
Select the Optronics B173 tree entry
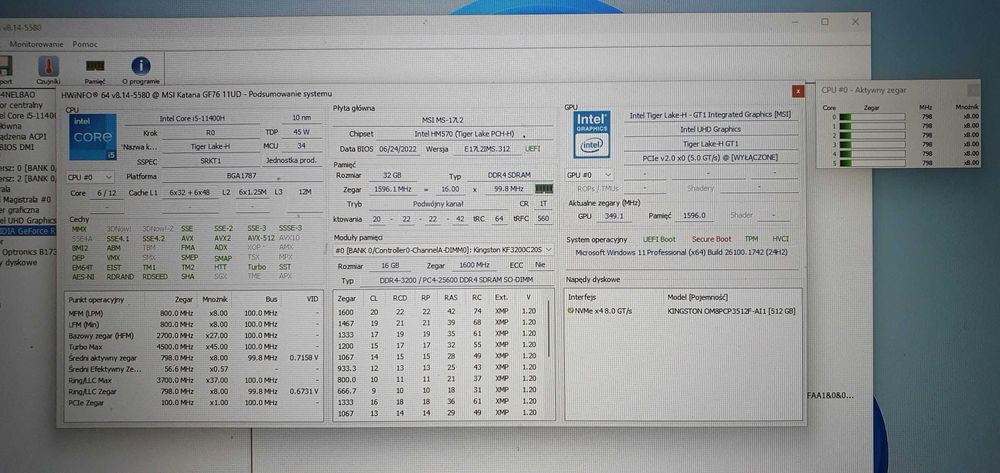pyautogui.click(x=28, y=252)
